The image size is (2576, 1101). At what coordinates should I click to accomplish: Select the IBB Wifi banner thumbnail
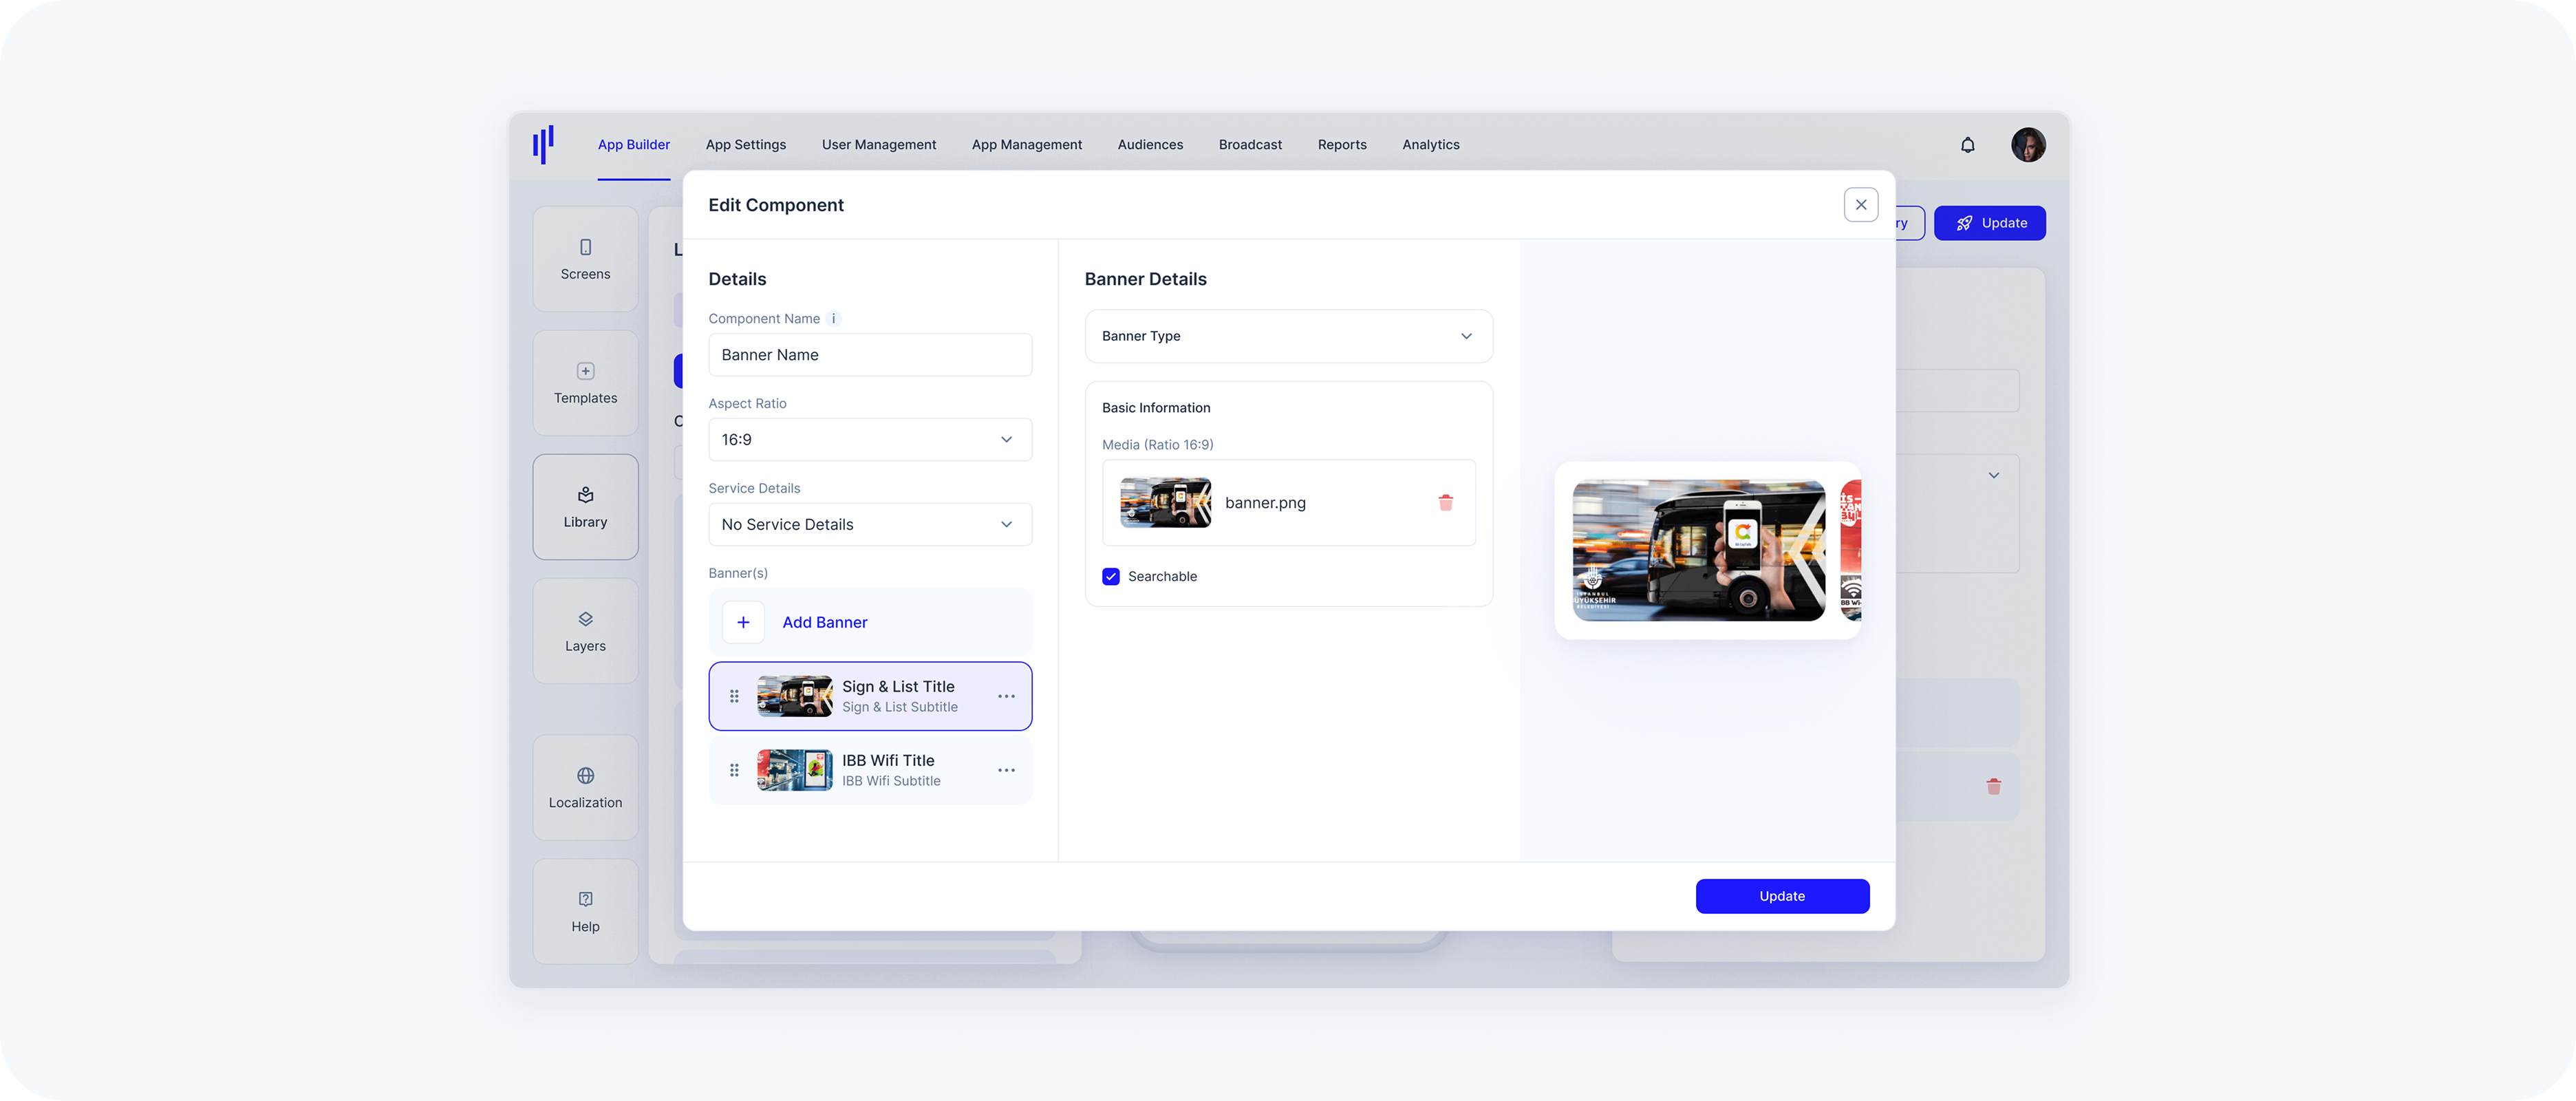[794, 770]
